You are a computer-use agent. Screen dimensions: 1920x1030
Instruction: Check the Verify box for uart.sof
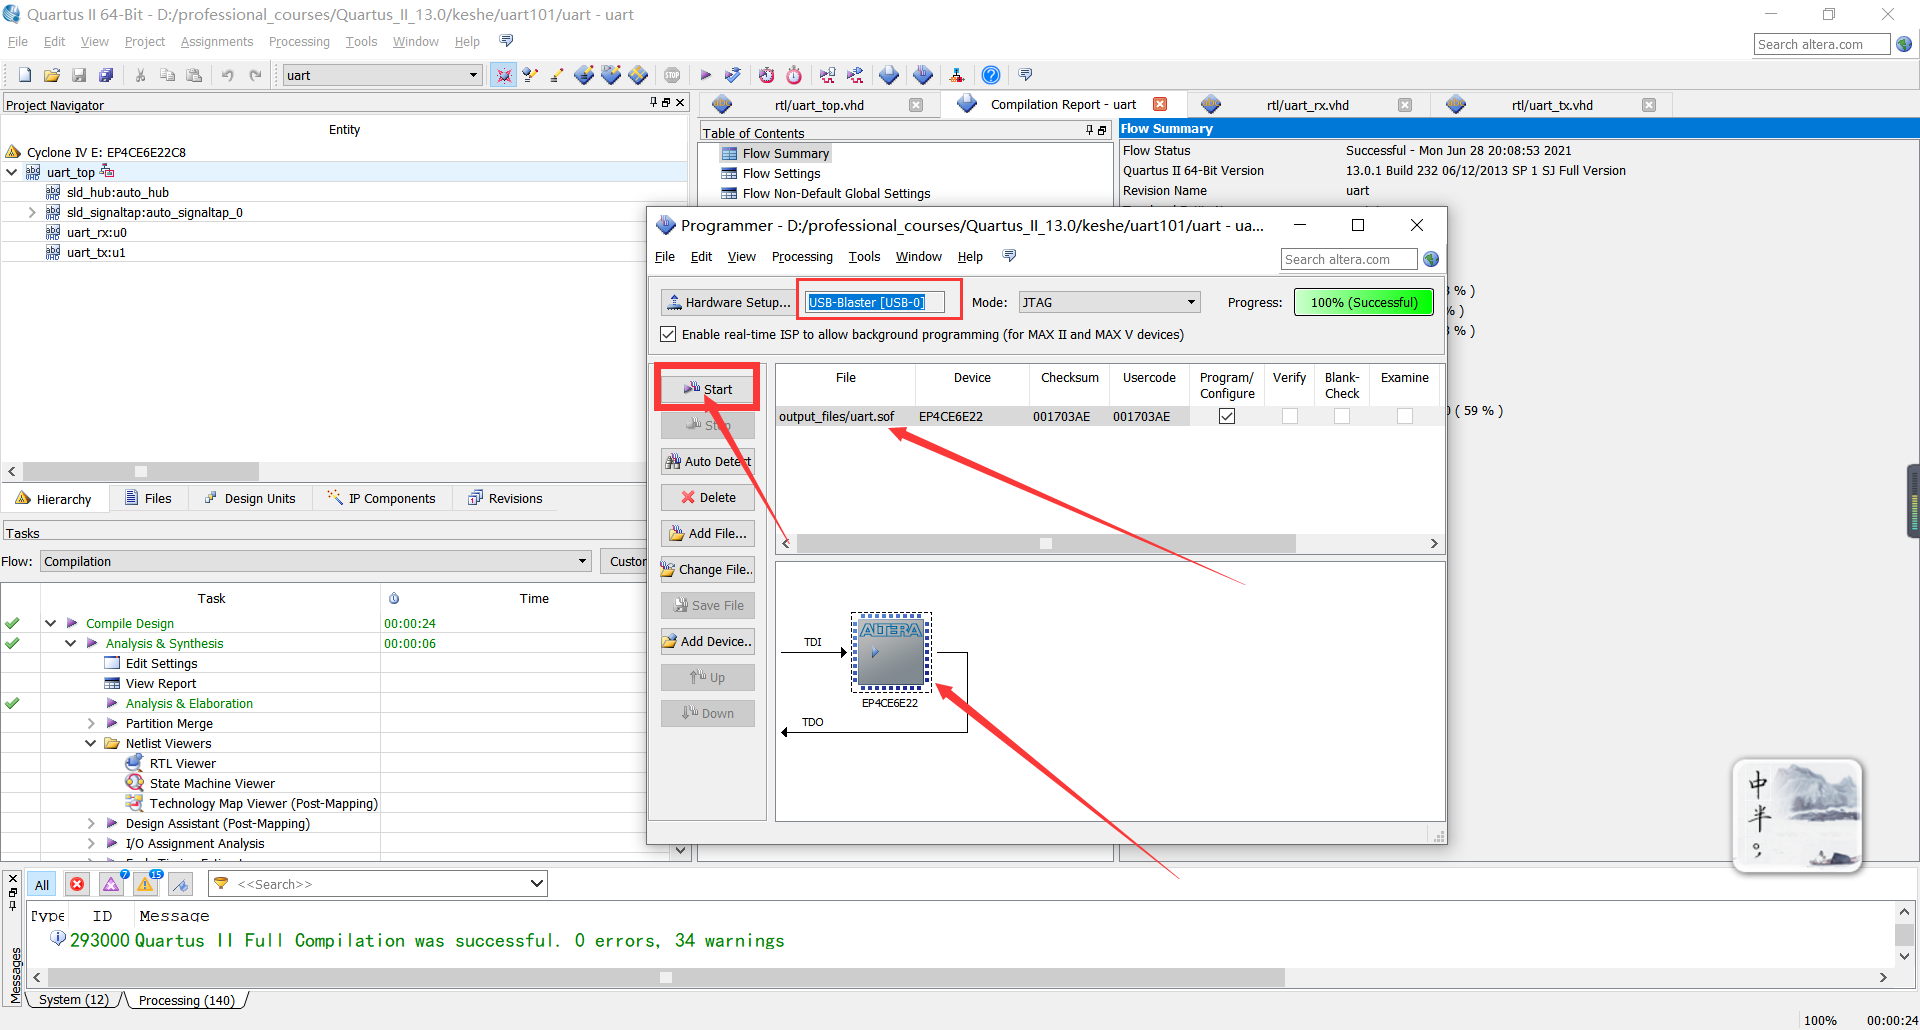[1290, 416]
